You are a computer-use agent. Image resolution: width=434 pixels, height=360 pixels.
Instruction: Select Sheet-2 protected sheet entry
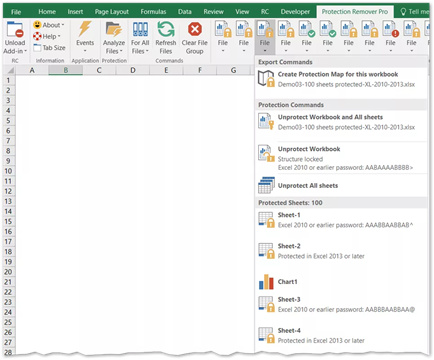pos(342,251)
